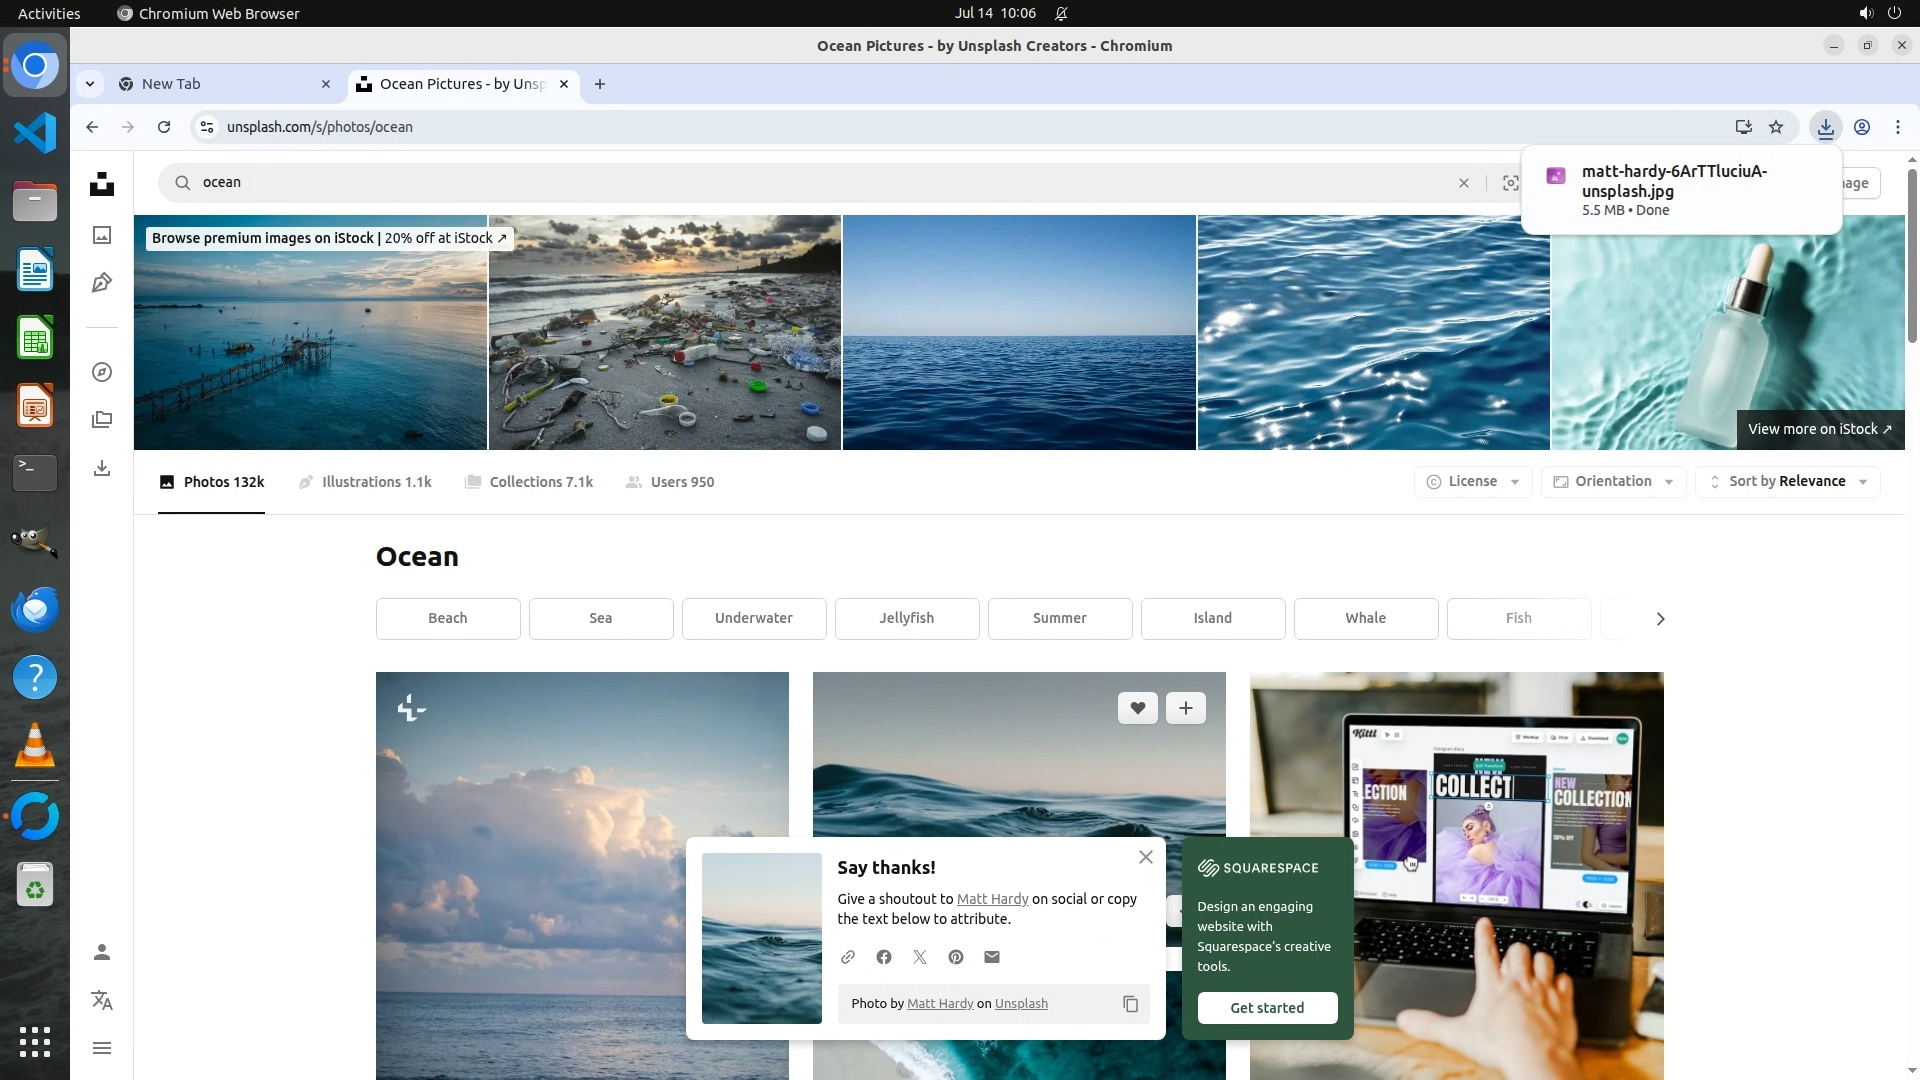Image resolution: width=1920 pixels, height=1080 pixels.
Task: Copy attribution text with clipboard icon
Action: [1130, 1004]
